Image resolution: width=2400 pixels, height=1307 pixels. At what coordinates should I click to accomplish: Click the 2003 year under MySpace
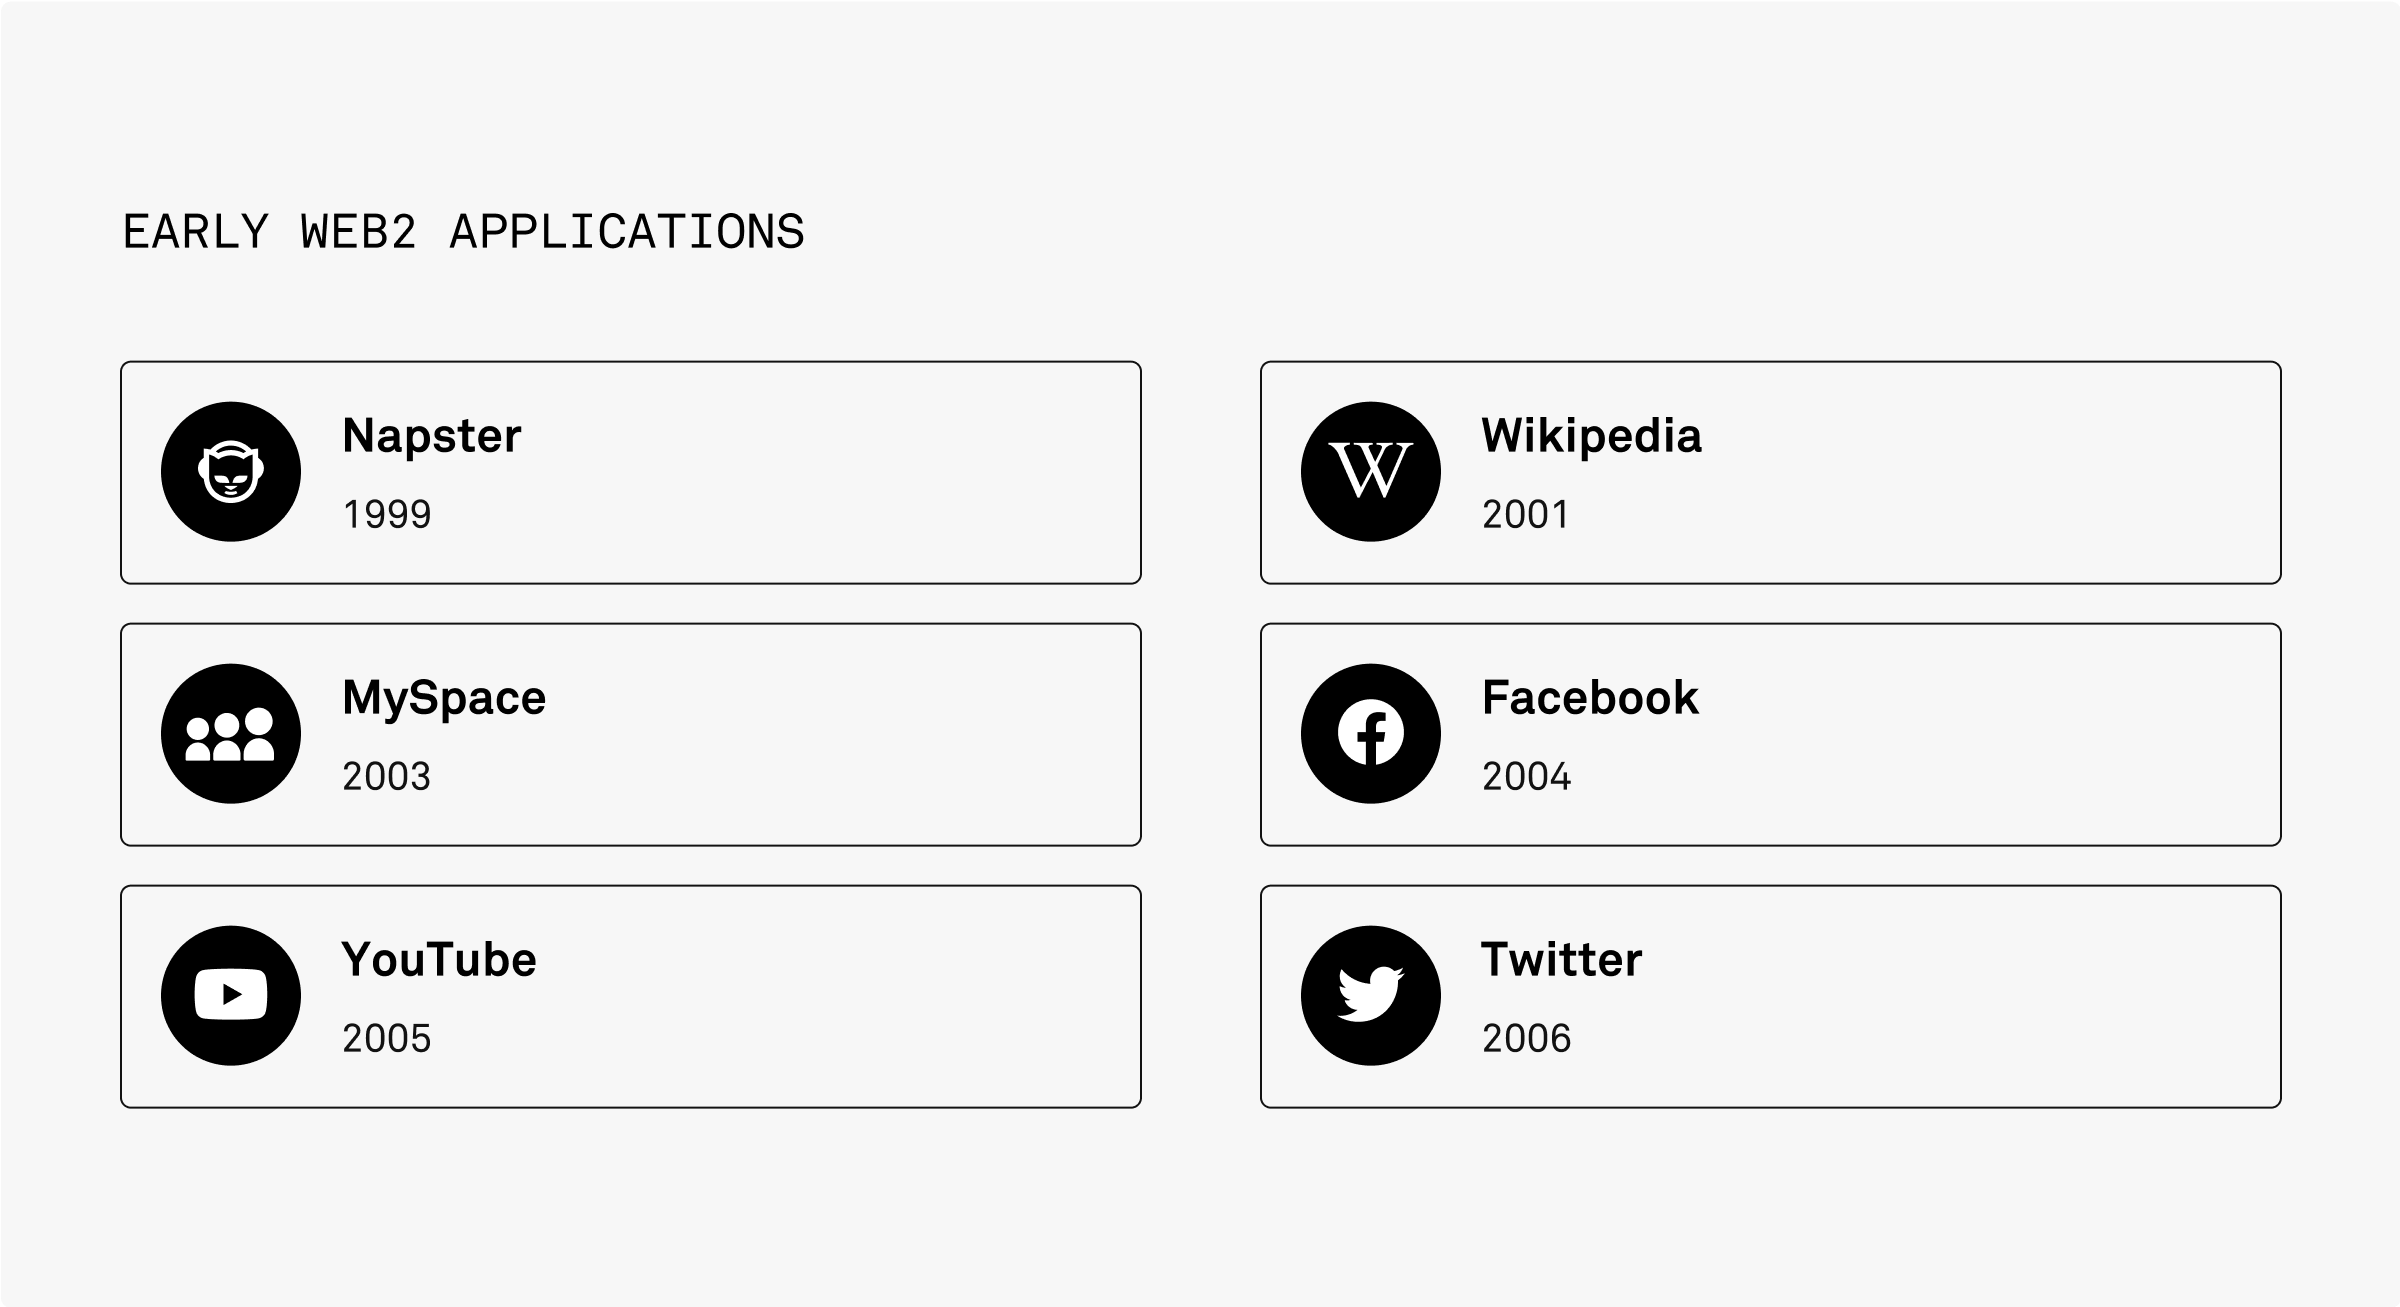coord(387,777)
